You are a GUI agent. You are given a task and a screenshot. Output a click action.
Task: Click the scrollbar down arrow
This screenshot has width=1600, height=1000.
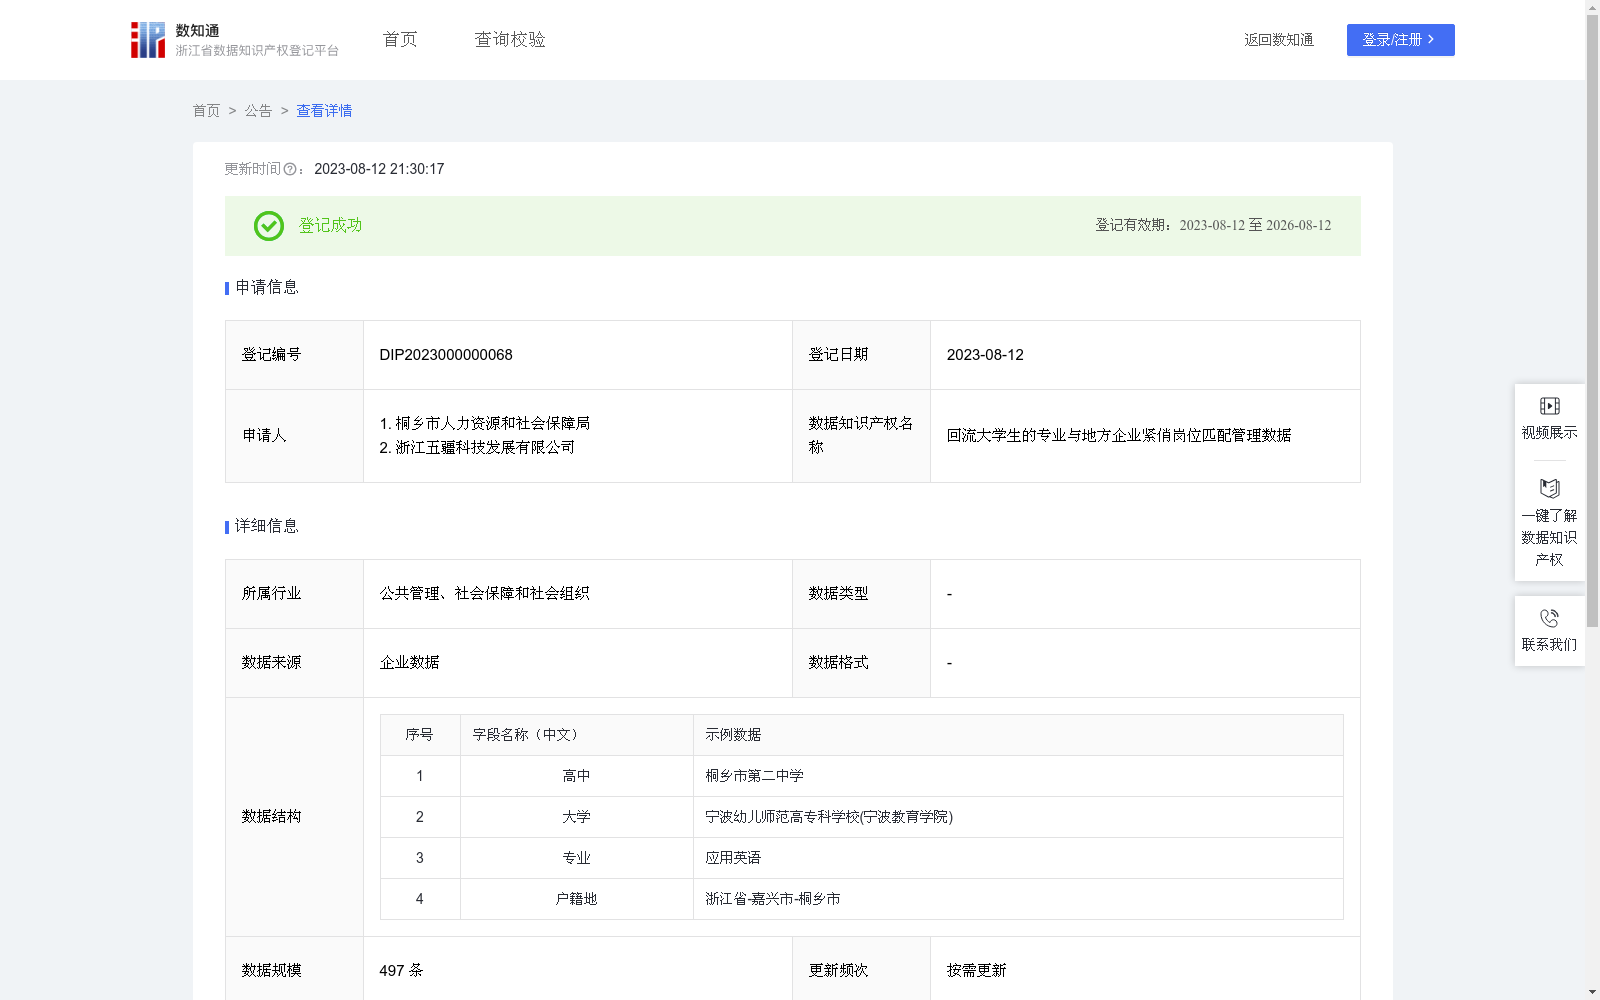click(x=1592, y=992)
